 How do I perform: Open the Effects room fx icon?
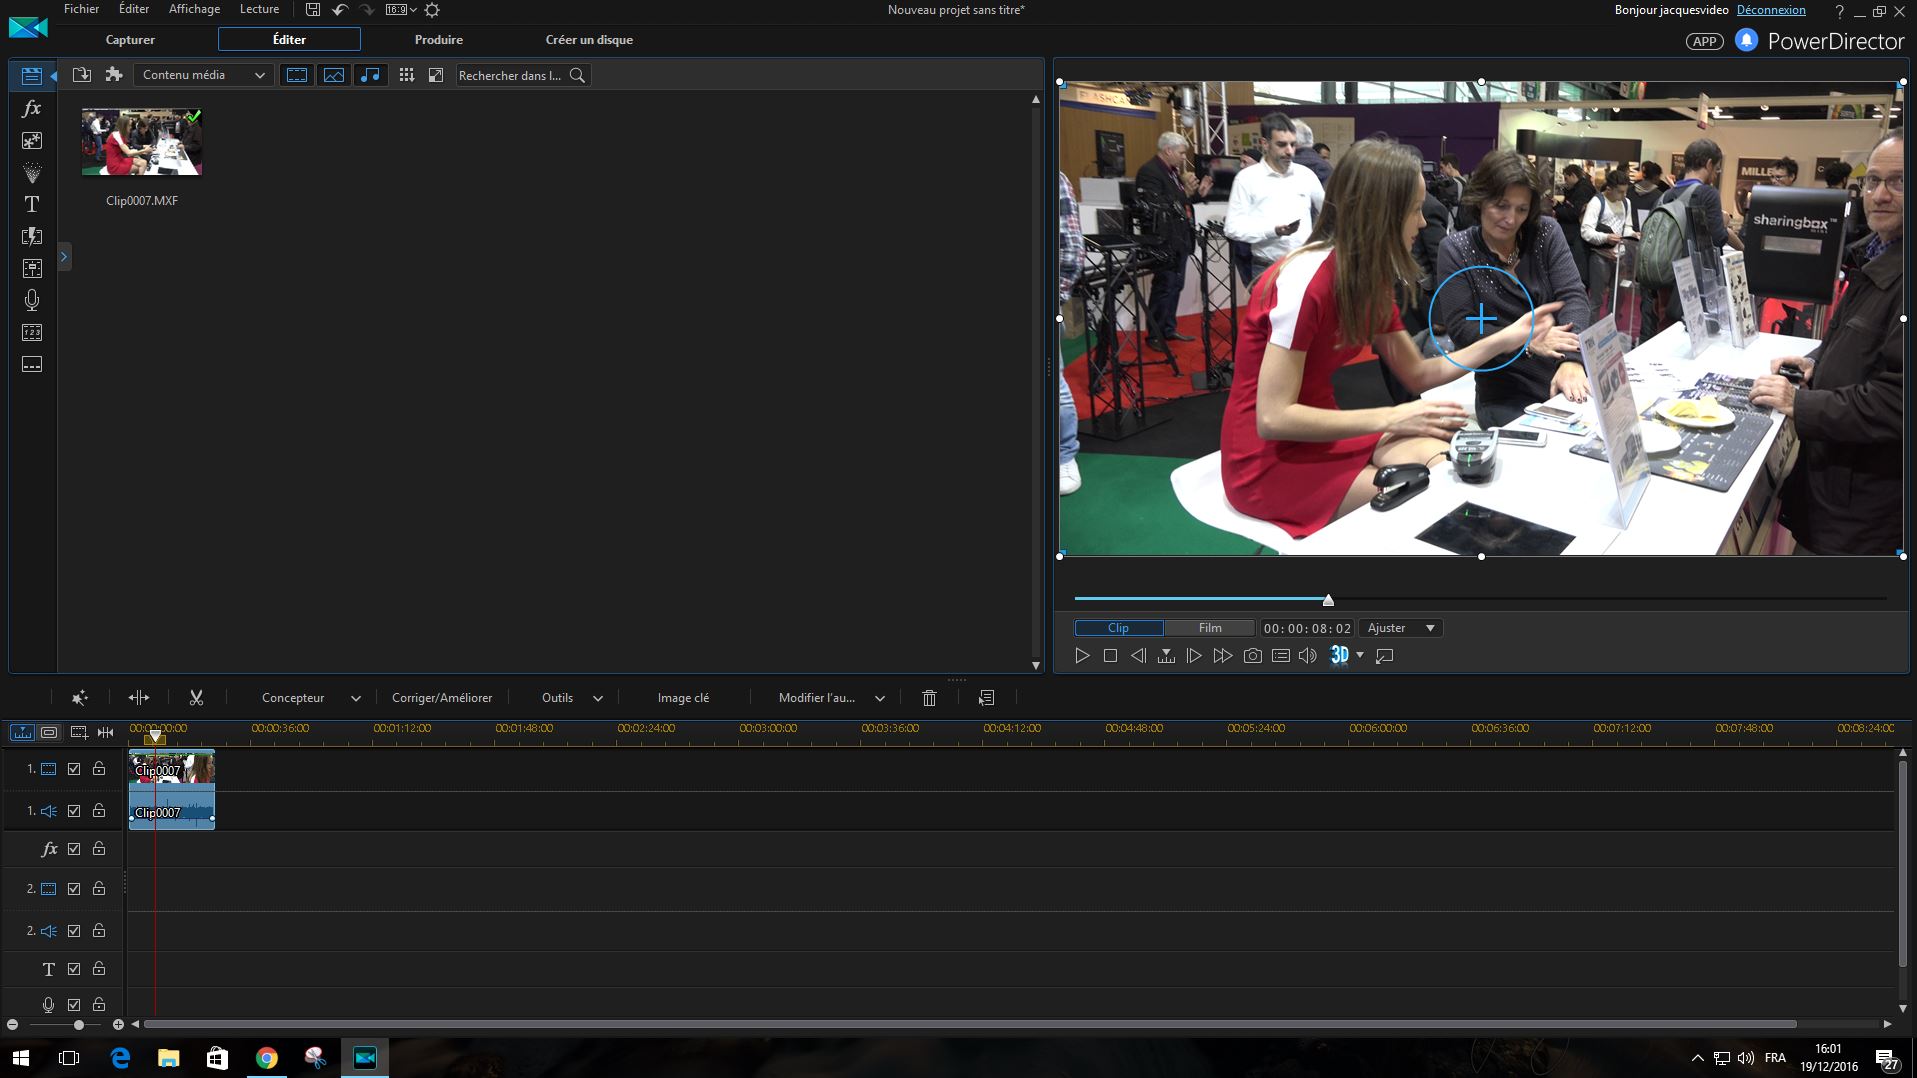[x=32, y=108]
